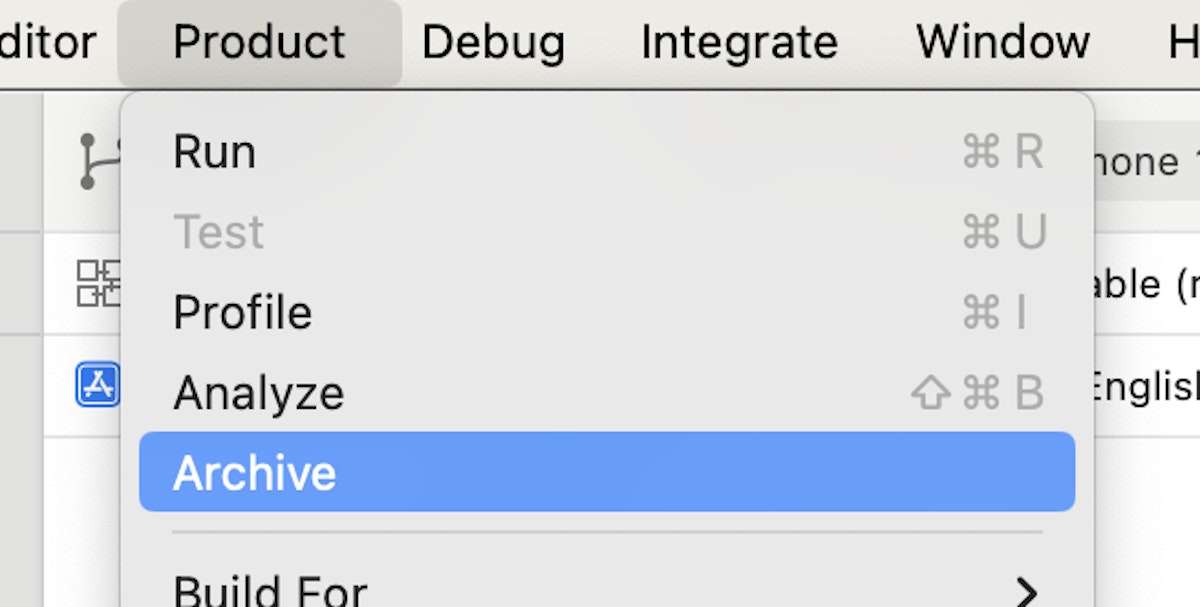
Task: Choose Analyze from the menu
Action: [258, 392]
